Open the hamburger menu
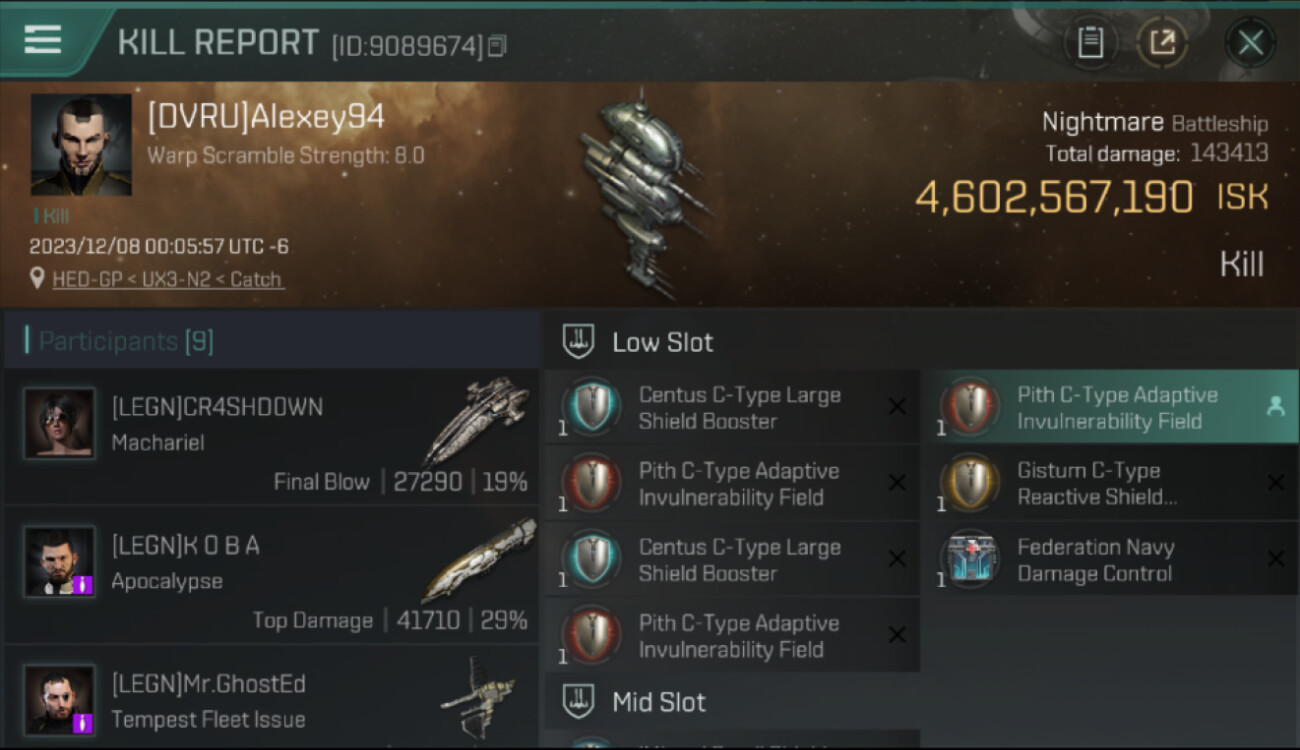Image resolution: width=1300 pixels, height=750 pixels. [43, 40]
